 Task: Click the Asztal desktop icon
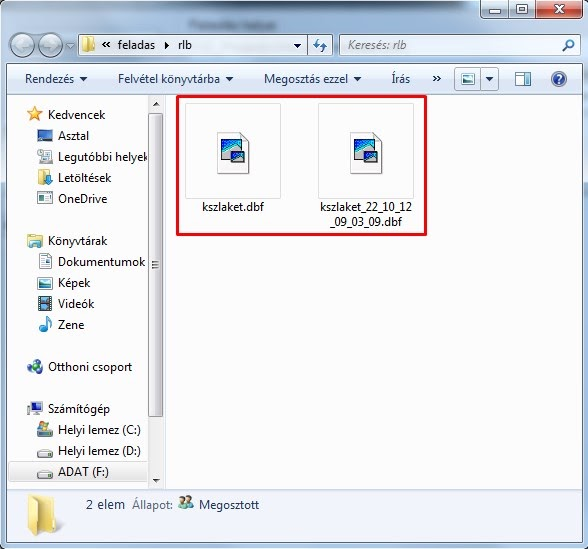[45, 135]
